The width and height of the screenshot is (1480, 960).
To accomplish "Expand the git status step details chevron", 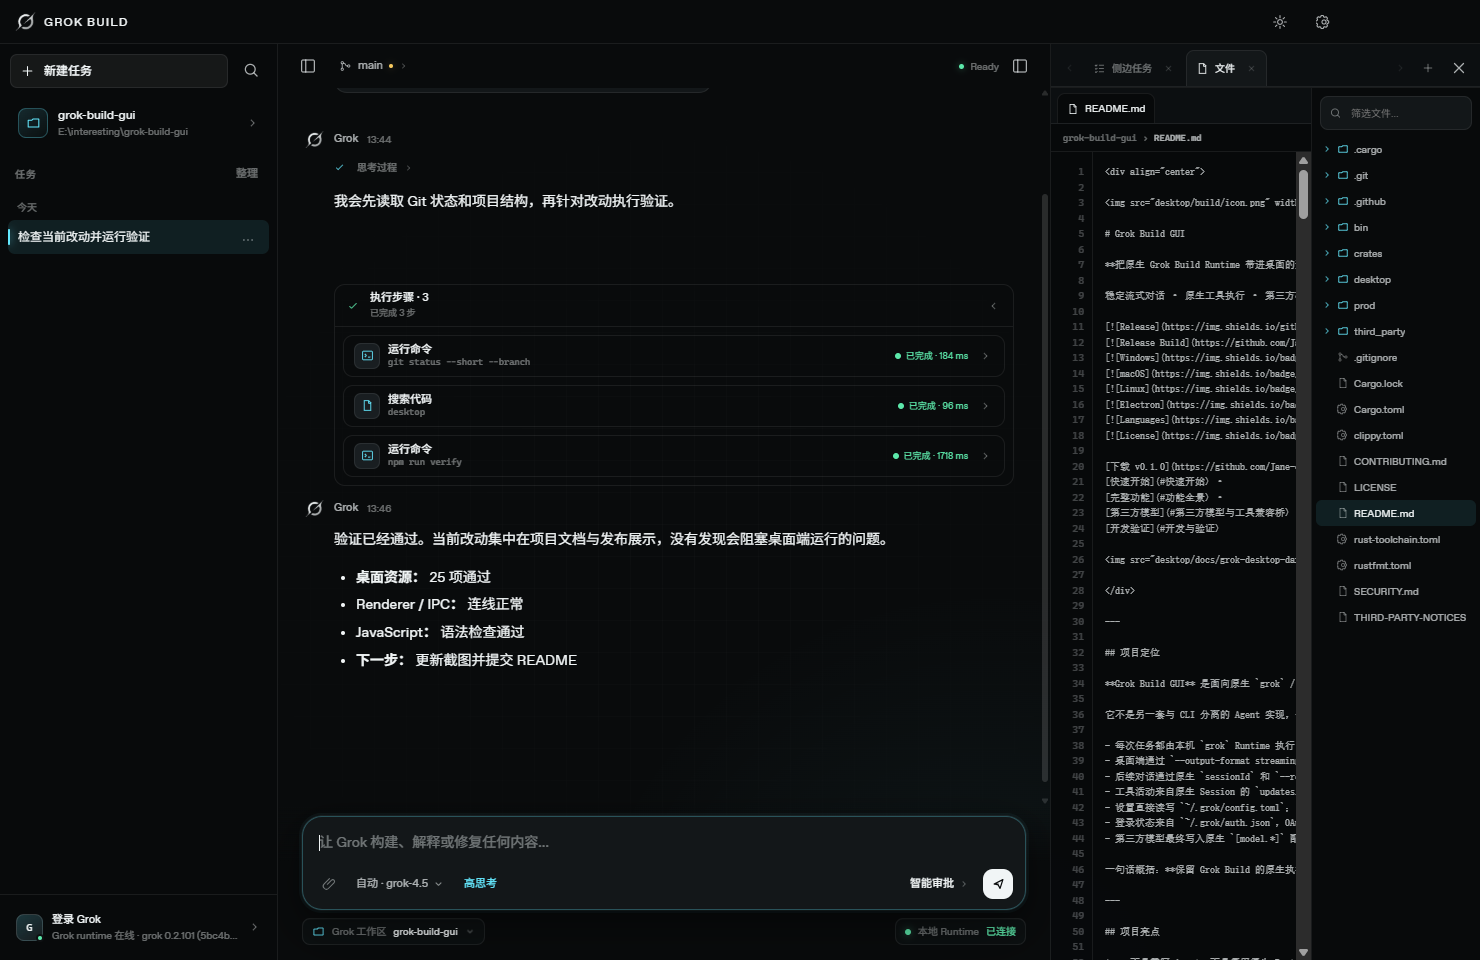I will [986, 356].
